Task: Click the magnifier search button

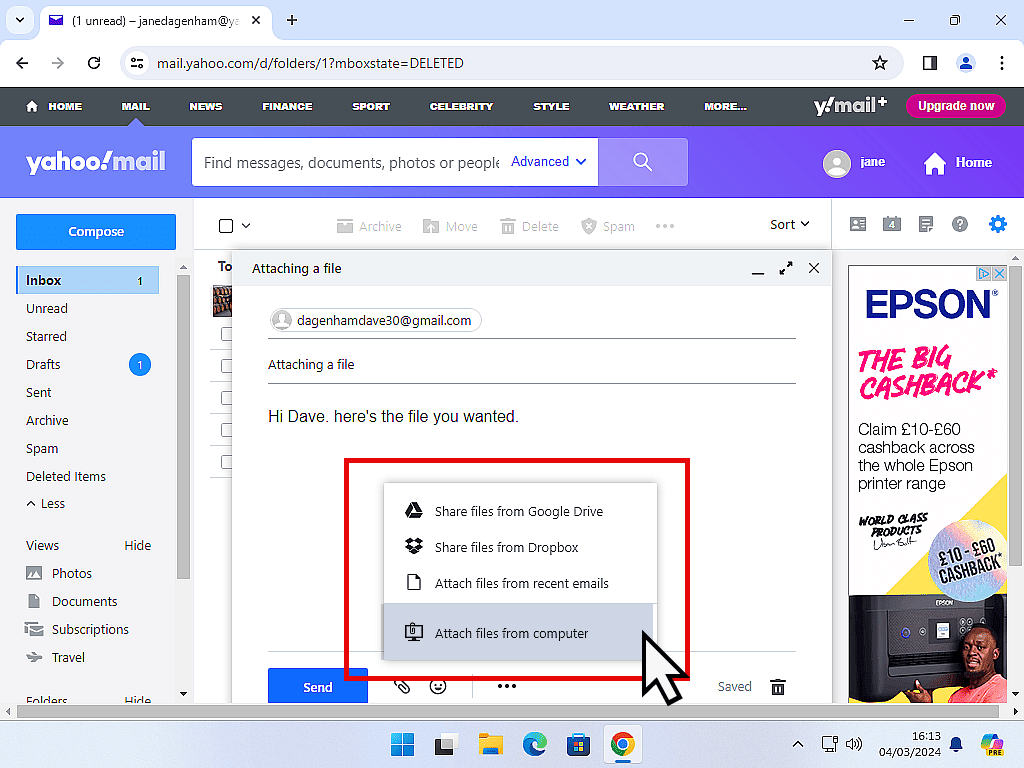Action: point(643,162)
